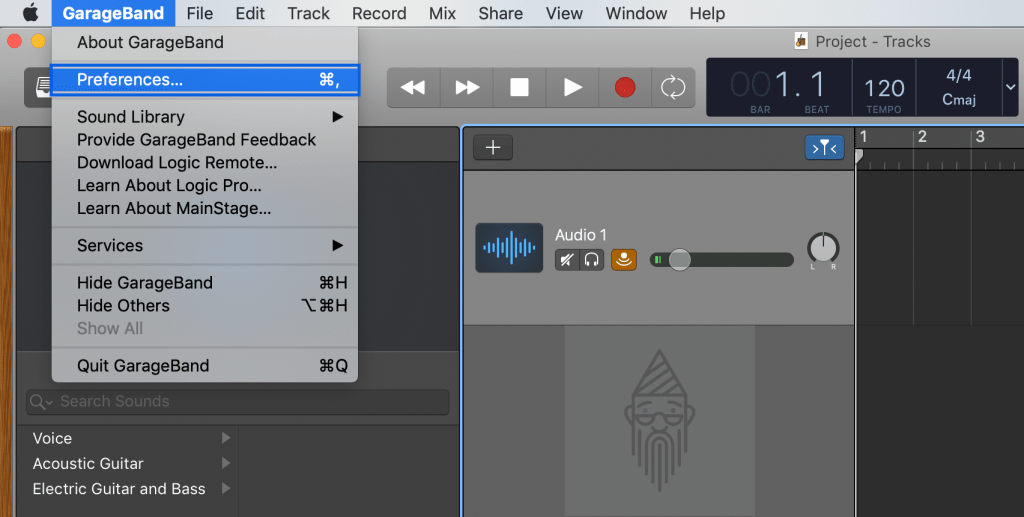Click the playhead marker at bar 1
The height and width of the screenshot is (517, 1024).
tap(859, 155)
